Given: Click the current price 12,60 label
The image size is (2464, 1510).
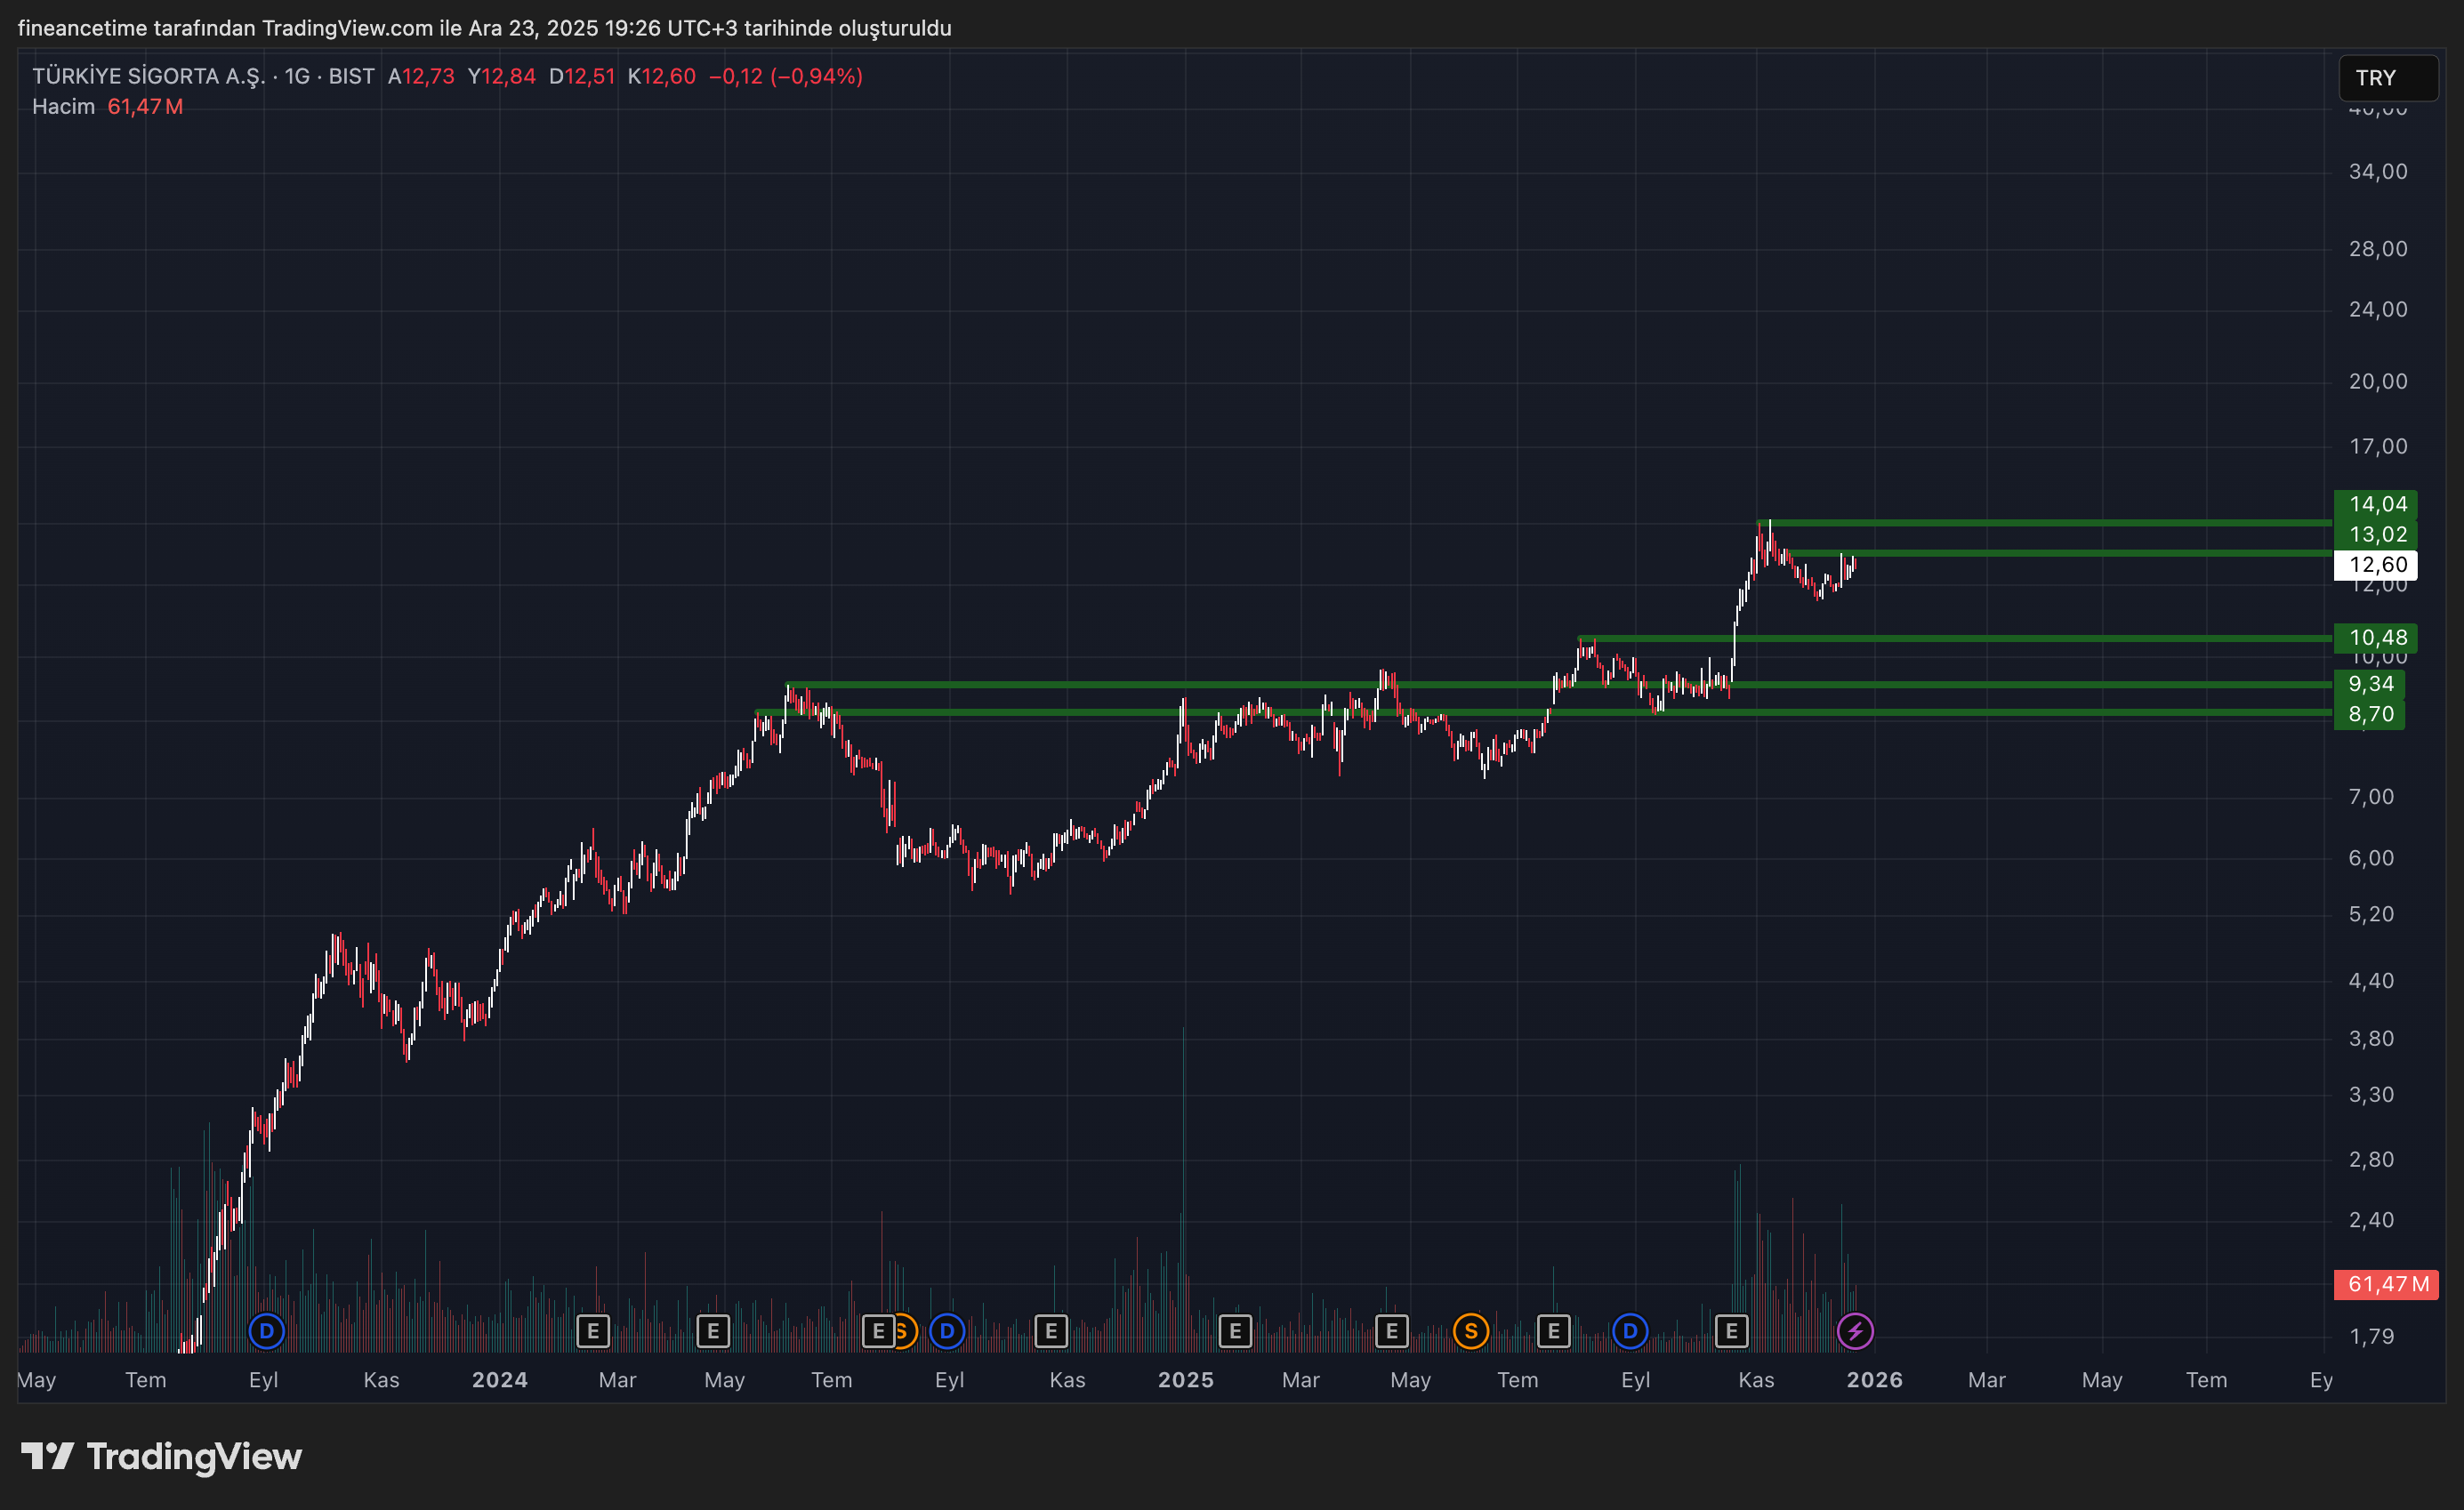Looking at the screenshot, I should coord(2376,565).
